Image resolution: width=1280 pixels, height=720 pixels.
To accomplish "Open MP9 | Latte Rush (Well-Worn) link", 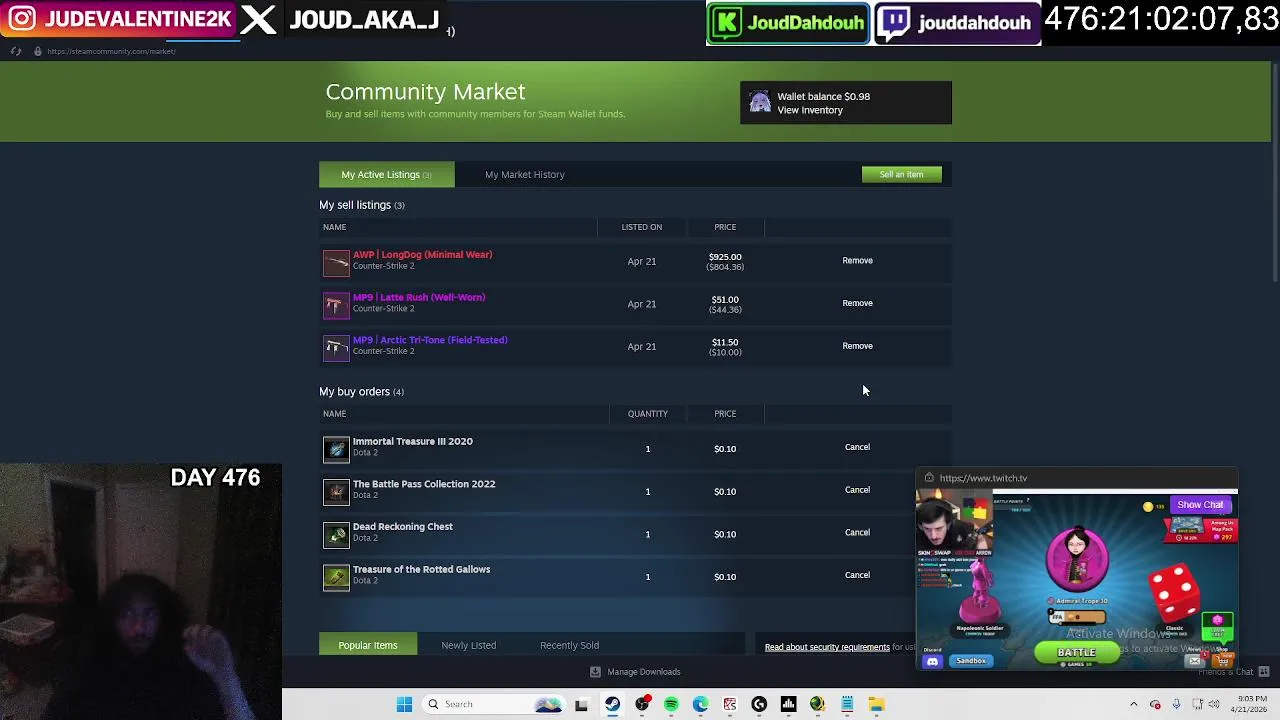I will pos(418,297).
